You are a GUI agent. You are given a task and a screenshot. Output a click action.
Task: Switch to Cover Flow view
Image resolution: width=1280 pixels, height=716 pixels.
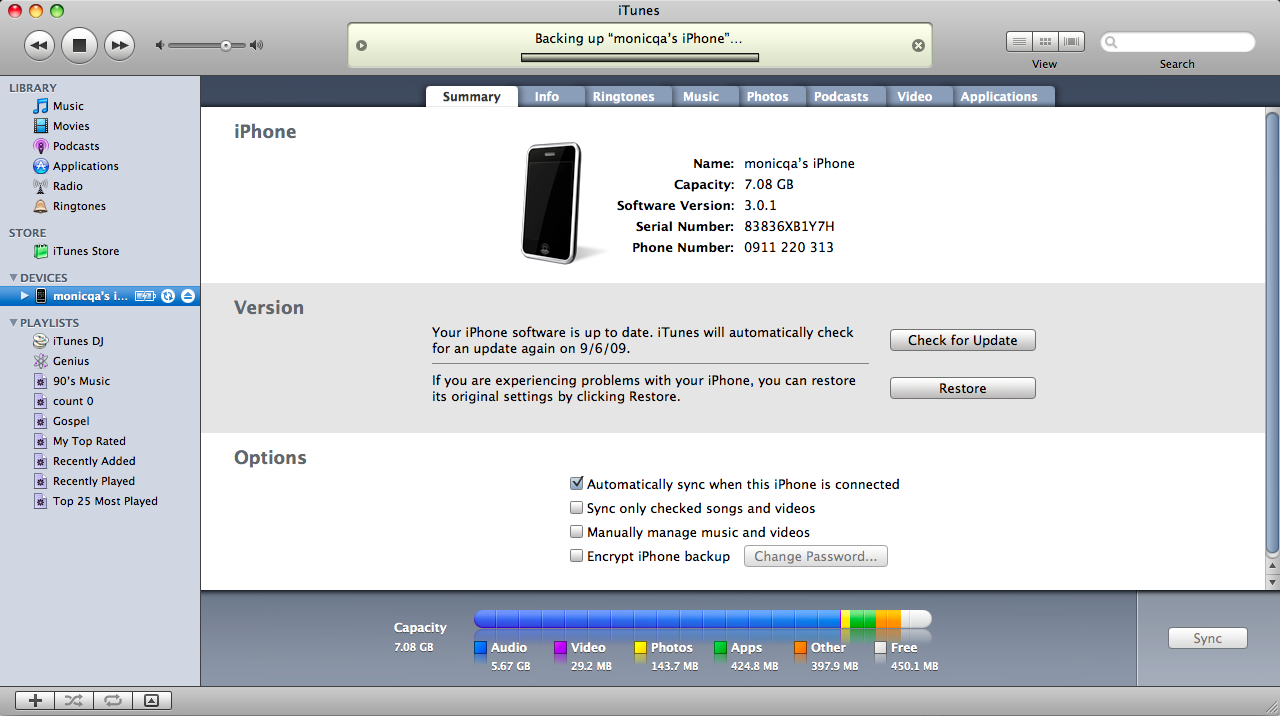click(x=1072, y=42)
